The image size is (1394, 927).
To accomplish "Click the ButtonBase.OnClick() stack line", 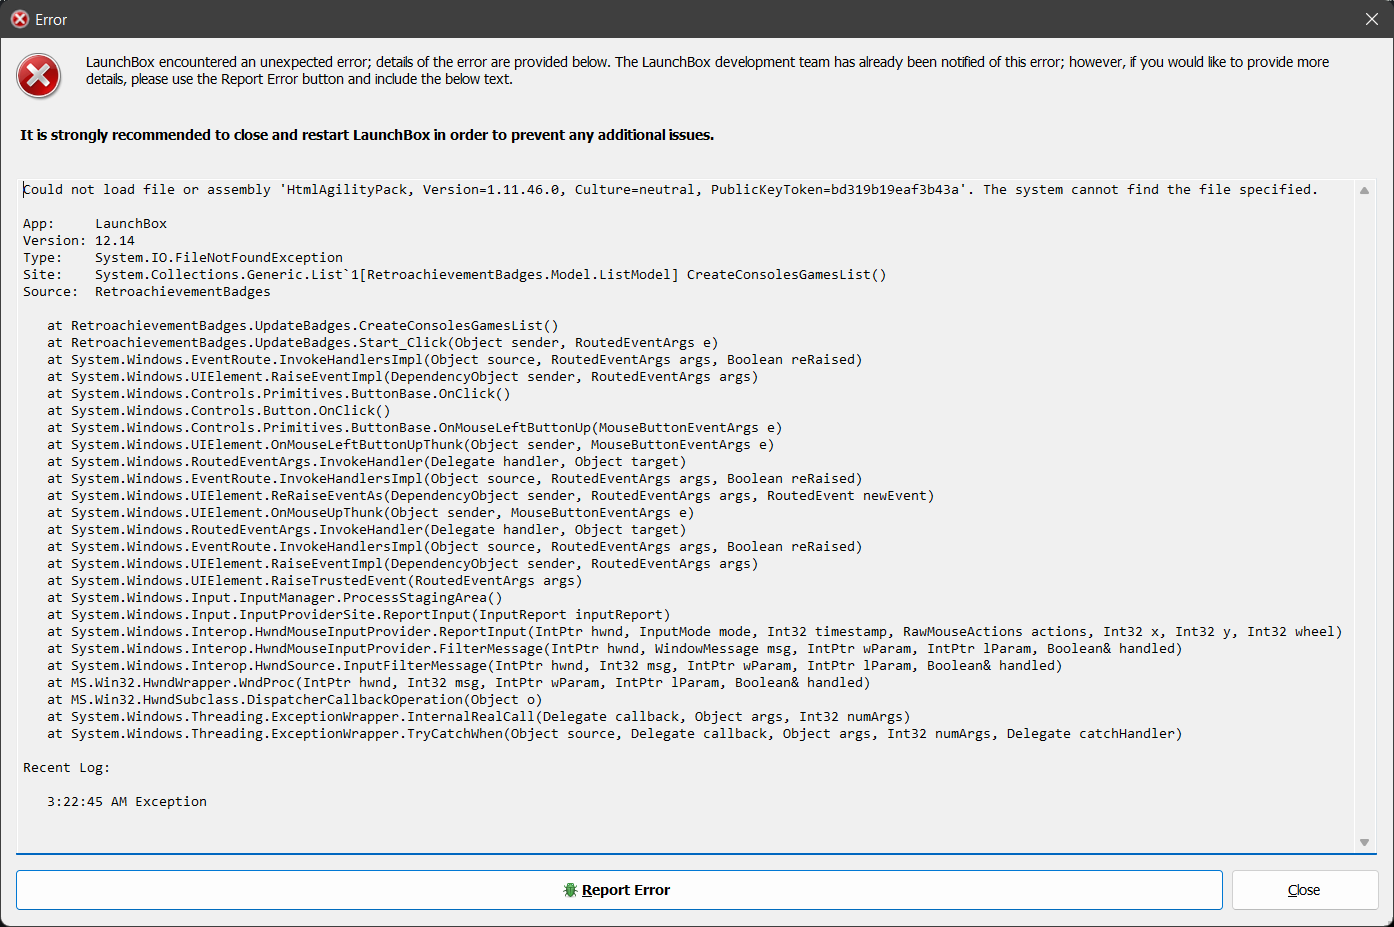I will [x=279, y=393].
